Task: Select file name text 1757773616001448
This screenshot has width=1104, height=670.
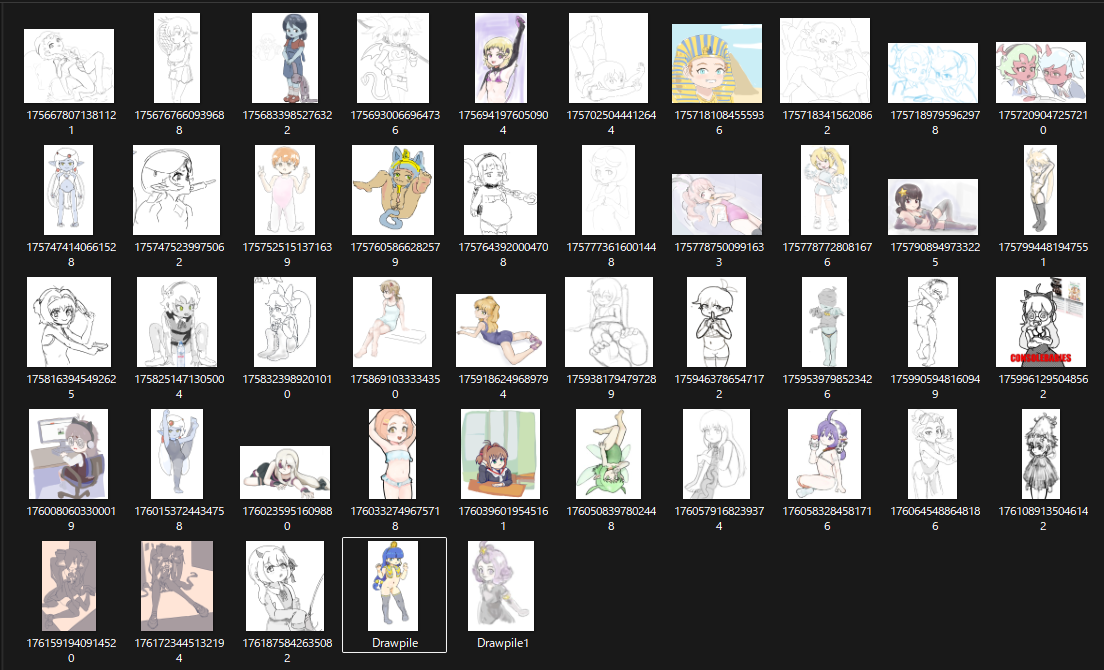Action: [611, 254]
